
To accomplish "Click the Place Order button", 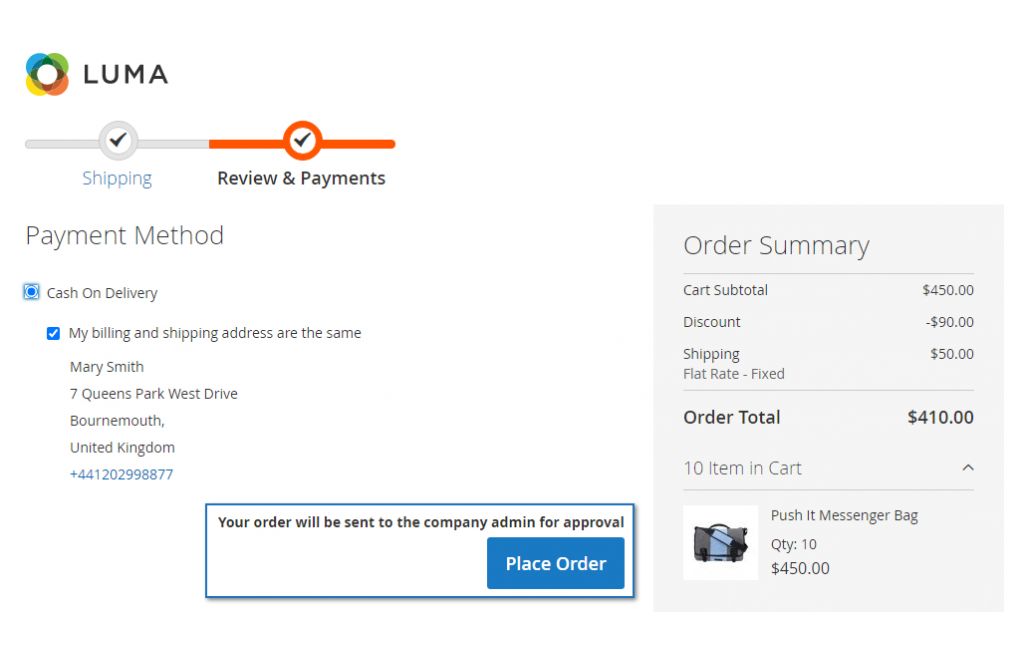I will pyautogui.click(x=556, y=563).
